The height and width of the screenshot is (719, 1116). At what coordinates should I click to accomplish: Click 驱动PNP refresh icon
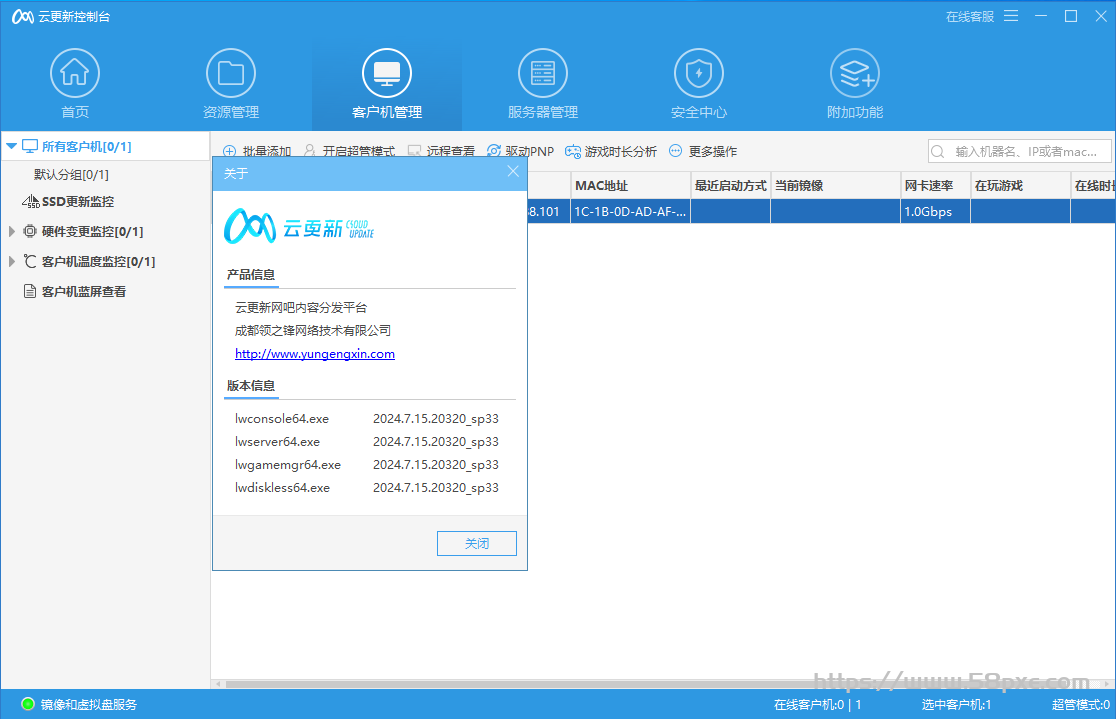tap(494, 151)
